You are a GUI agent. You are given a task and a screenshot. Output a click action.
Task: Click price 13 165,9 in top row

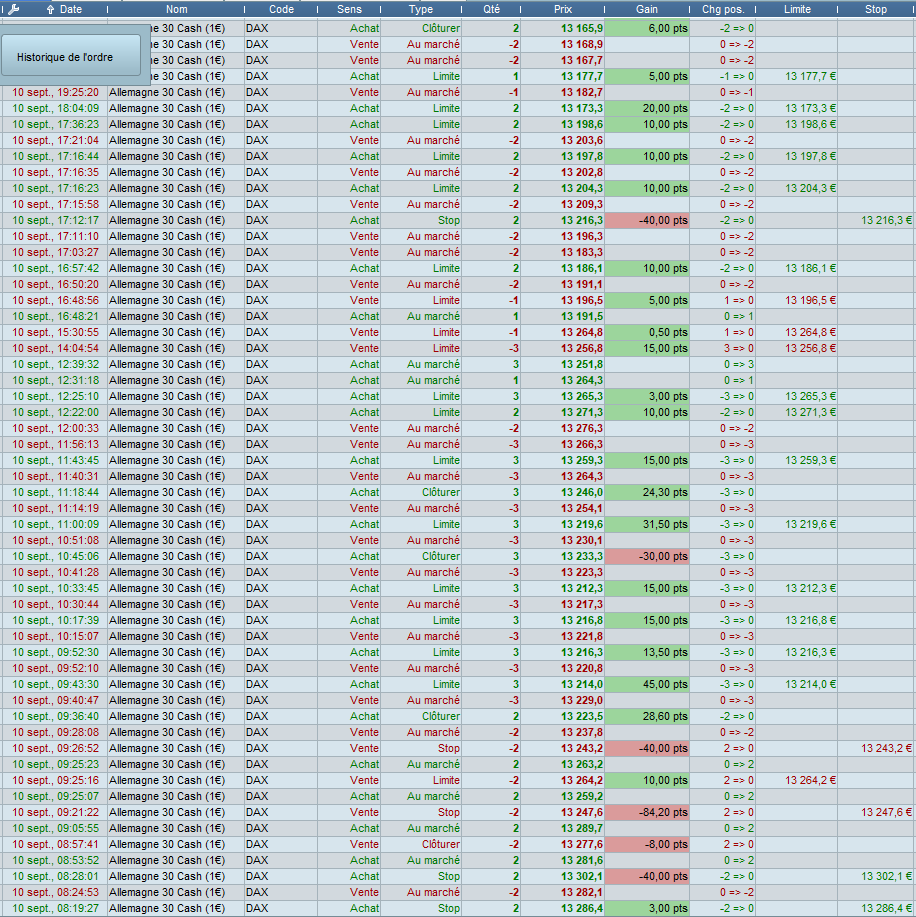581,28
